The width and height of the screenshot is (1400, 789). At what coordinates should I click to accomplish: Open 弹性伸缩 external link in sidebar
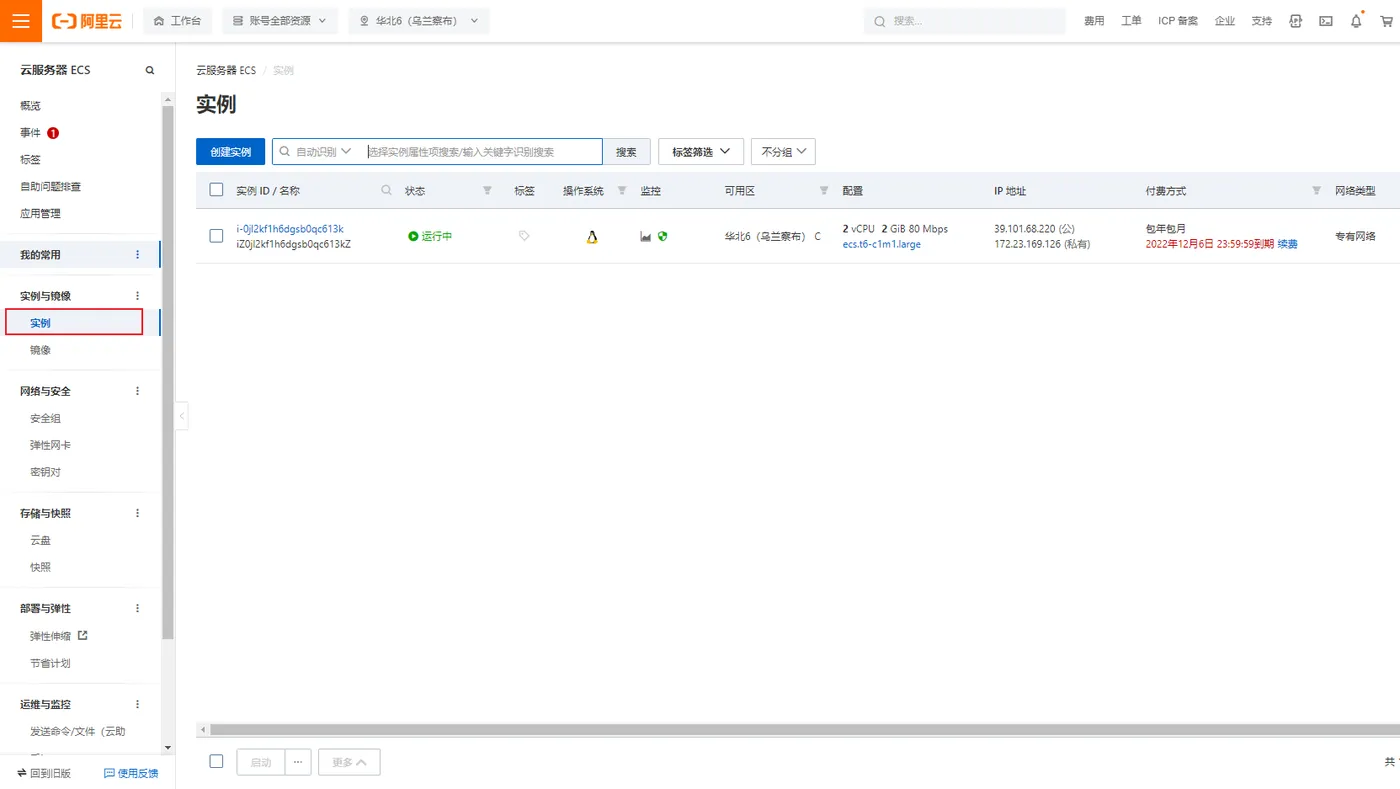click(59, 636)
